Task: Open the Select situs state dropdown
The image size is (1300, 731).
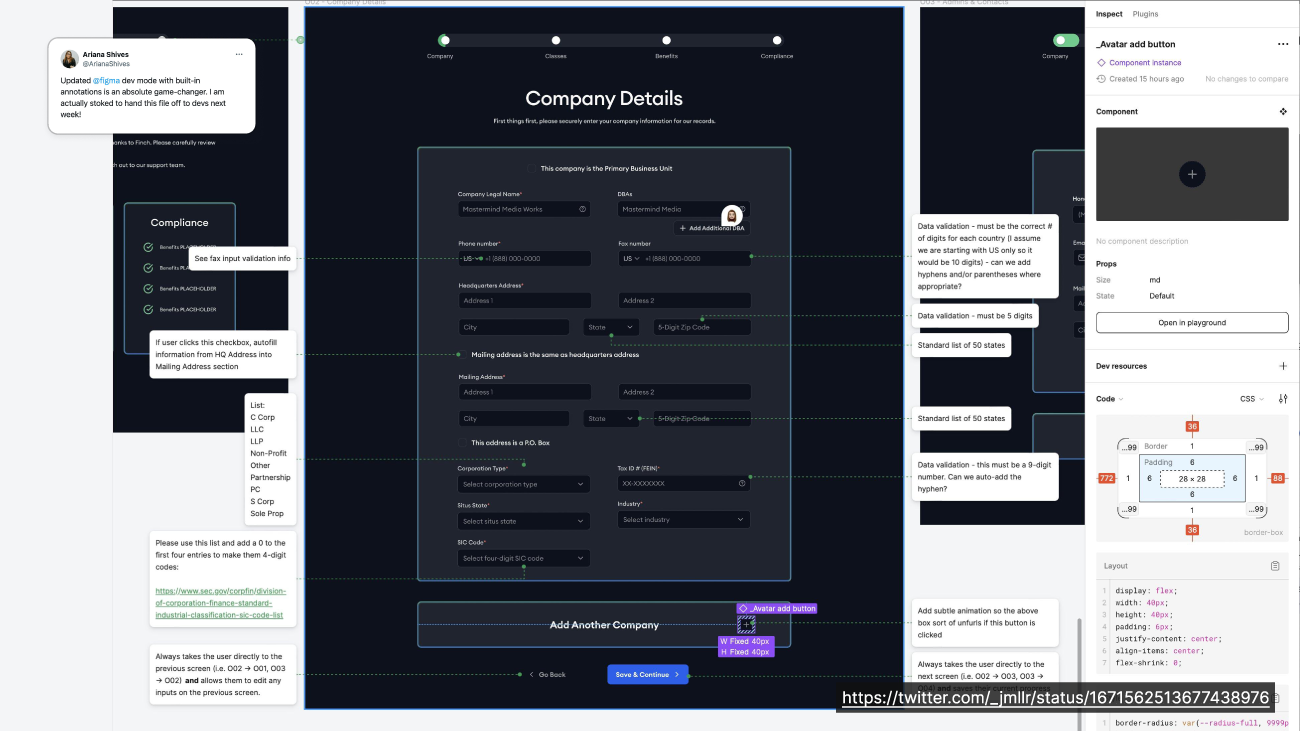Action: (x=524, y=521)
